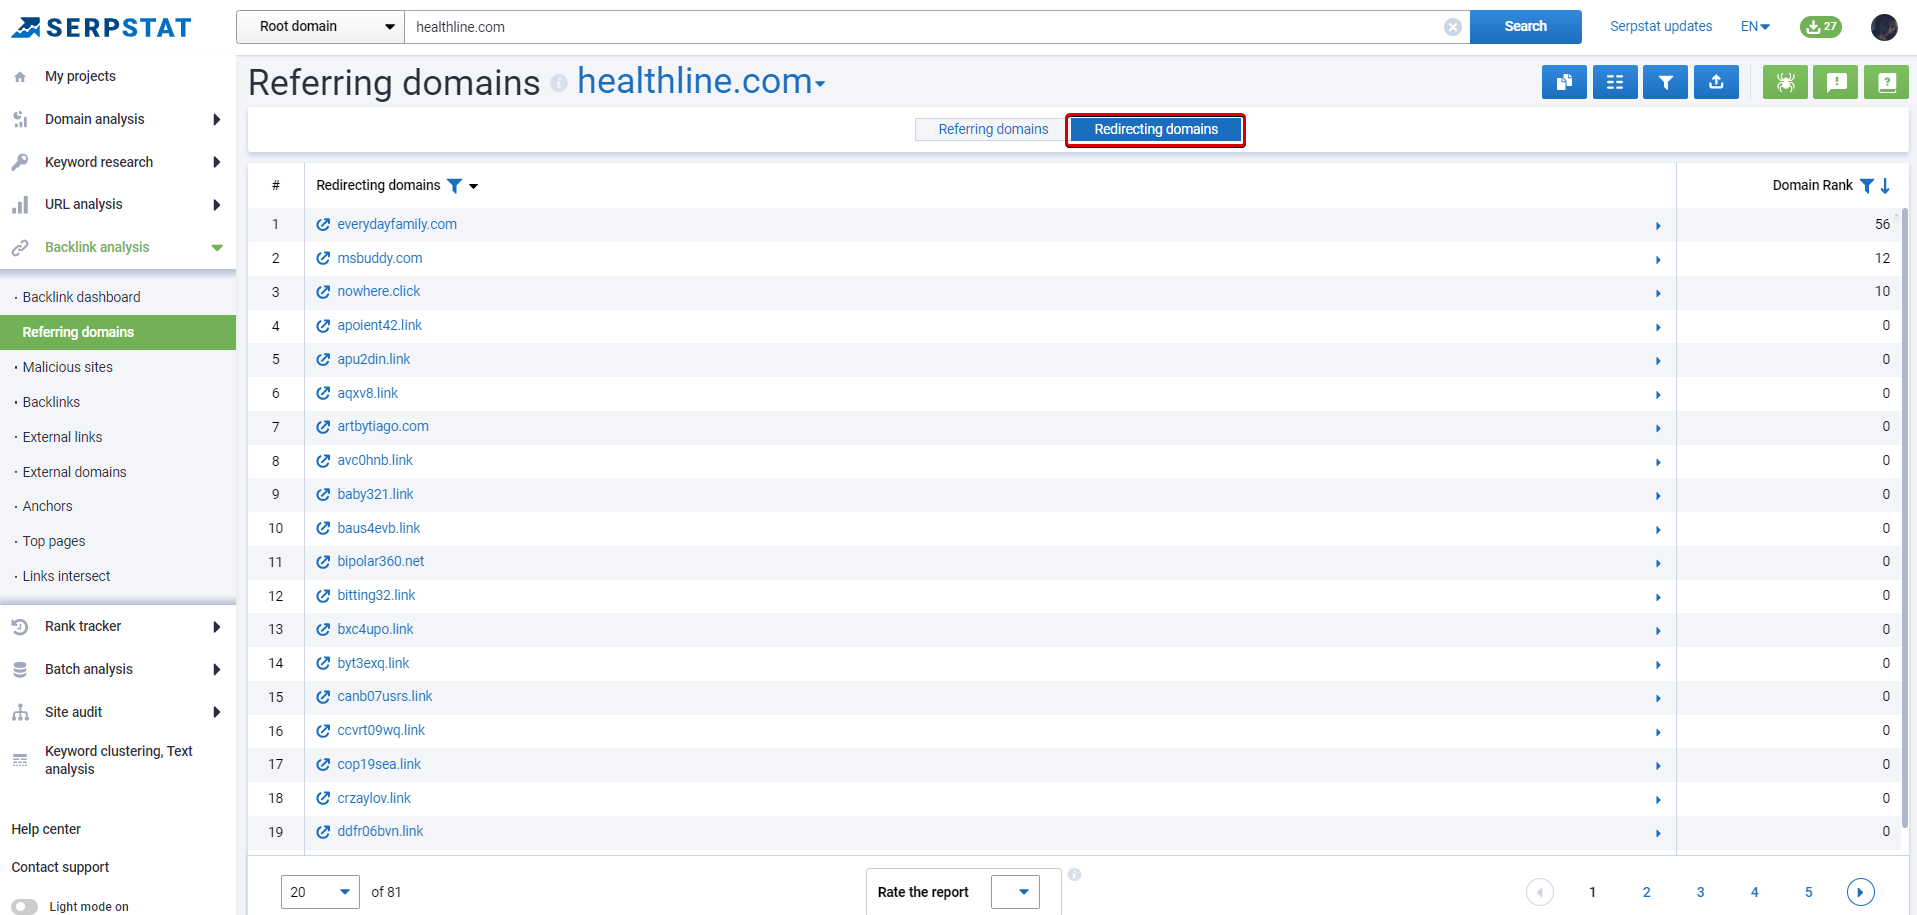Open the Rate the report dropdown
1917x915 pixels.
[1015, 892]
